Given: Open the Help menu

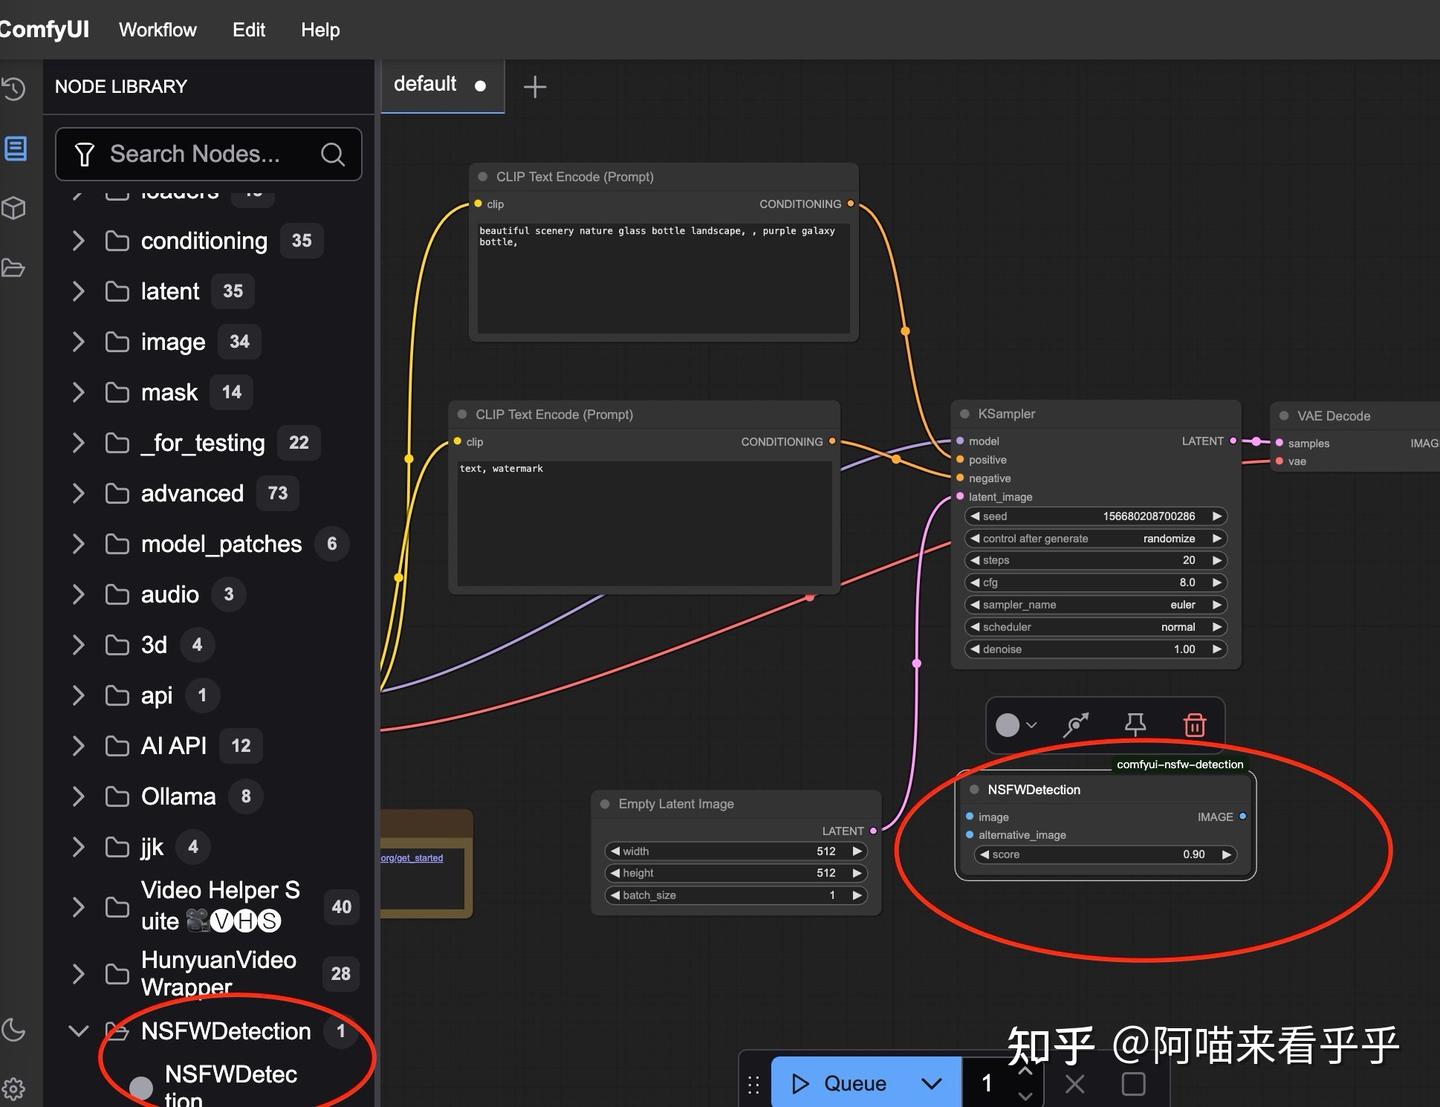Looking at the screenshot, I should pyautogui.click(x=320, y=30).
